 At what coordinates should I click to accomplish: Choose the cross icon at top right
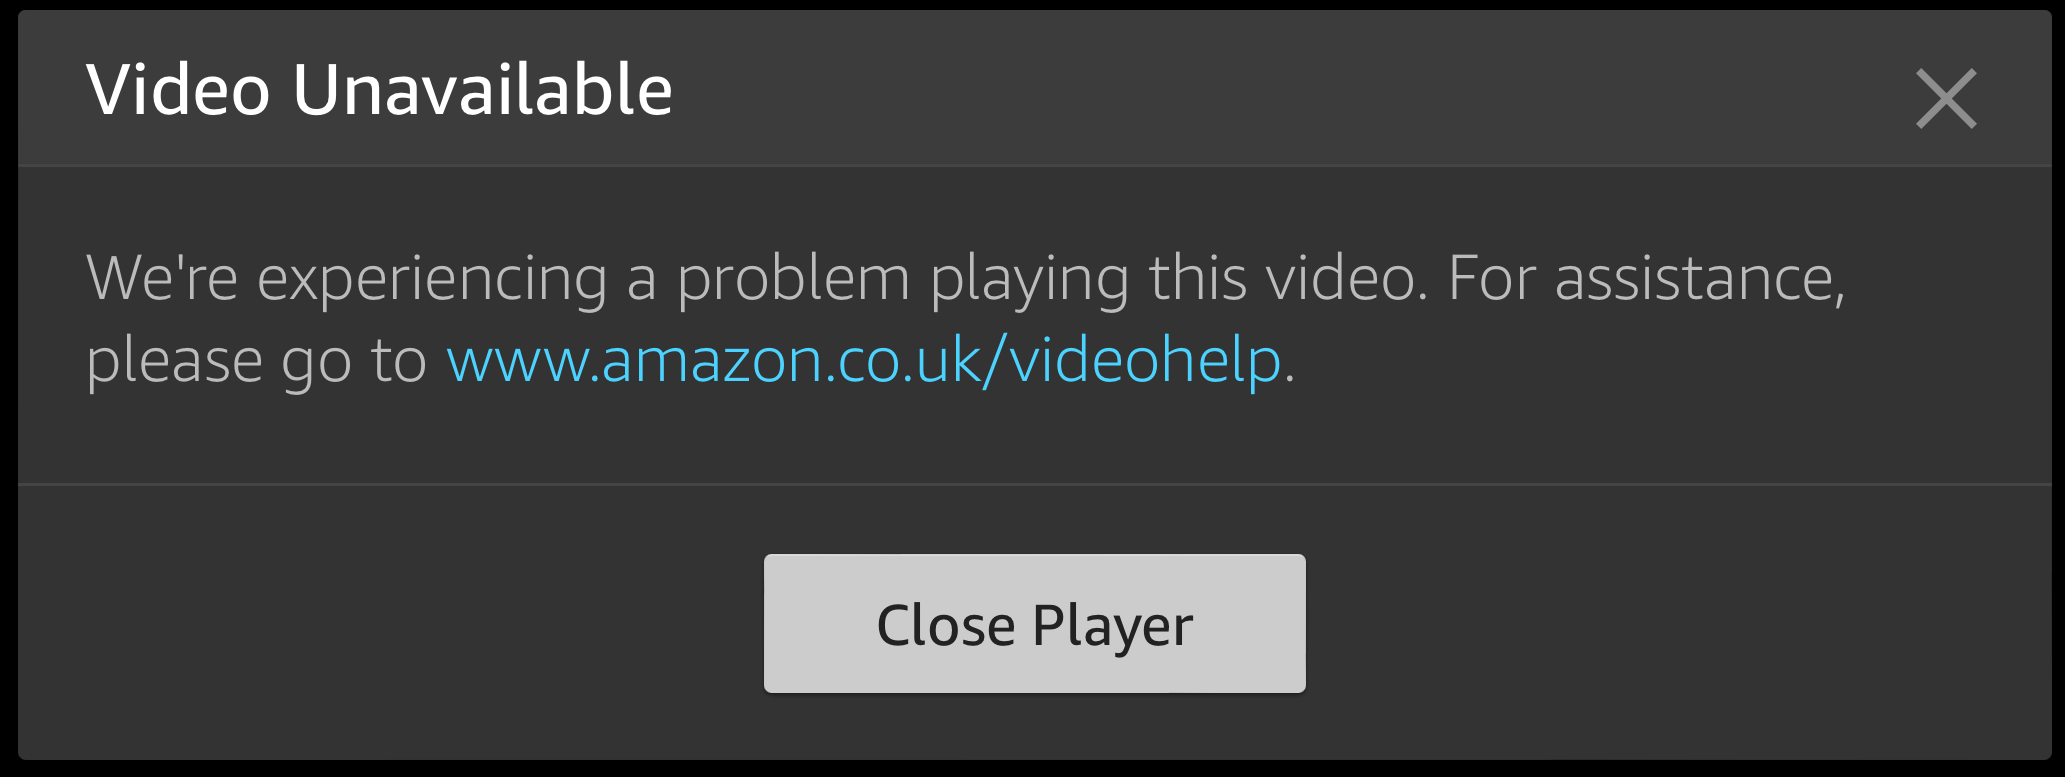tap(1946, 98)
